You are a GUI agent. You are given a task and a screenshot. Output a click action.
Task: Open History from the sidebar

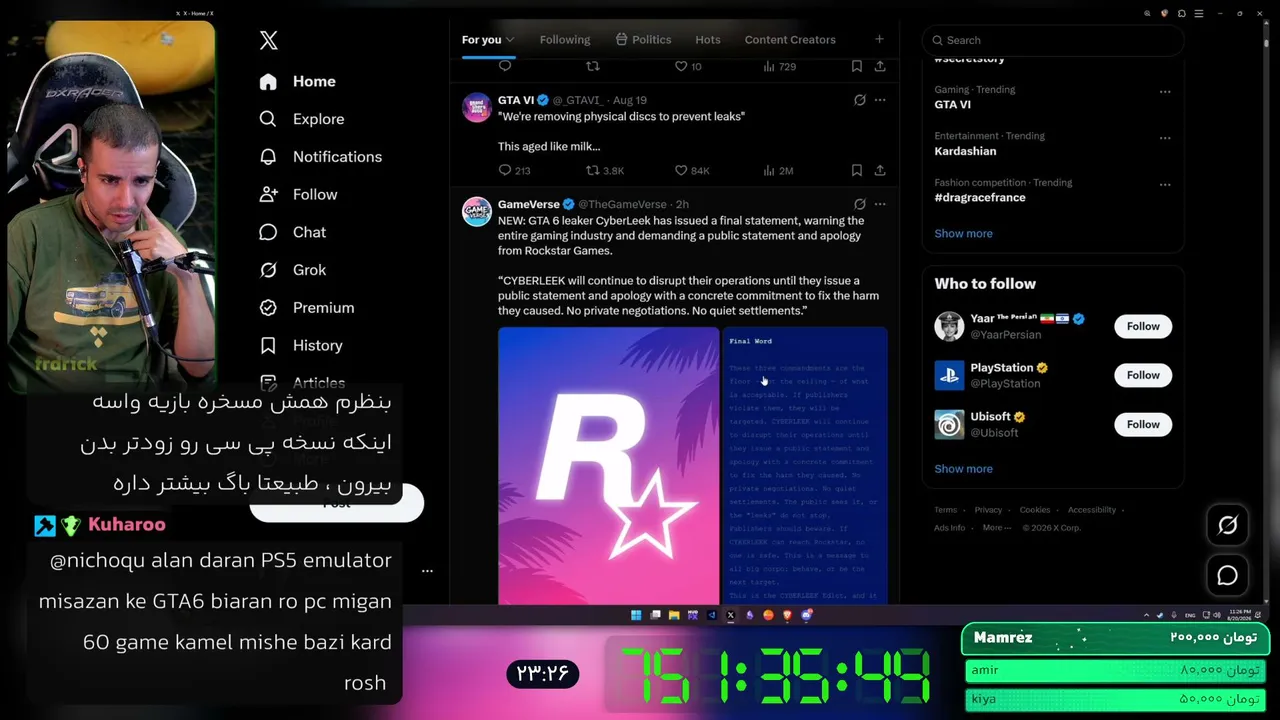click(301, 346)
